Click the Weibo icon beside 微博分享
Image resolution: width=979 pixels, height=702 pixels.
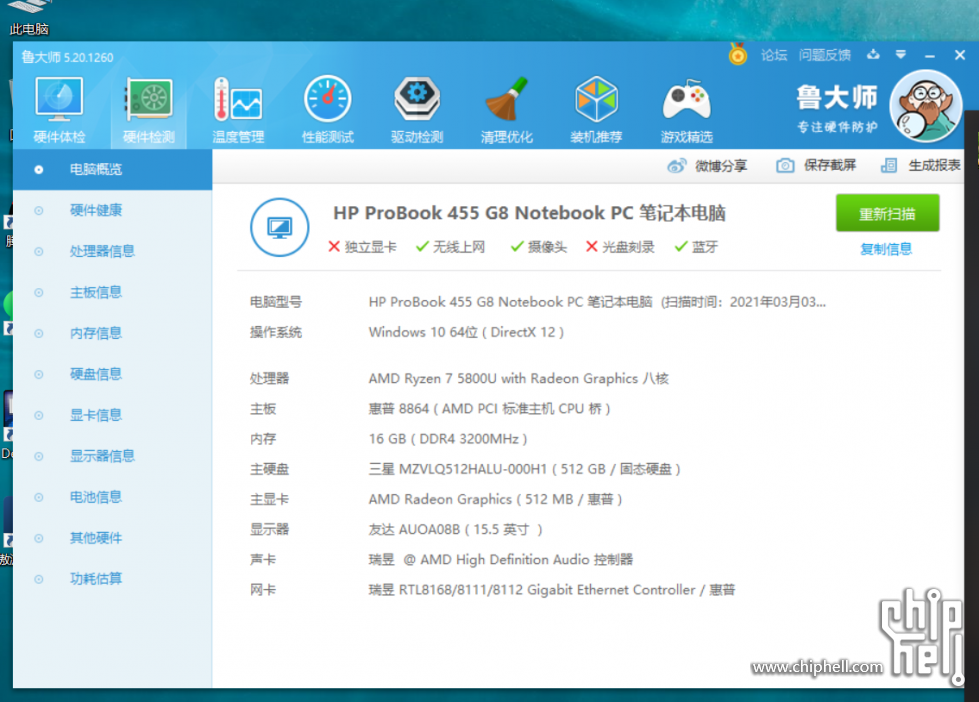[x=677, y=166]
